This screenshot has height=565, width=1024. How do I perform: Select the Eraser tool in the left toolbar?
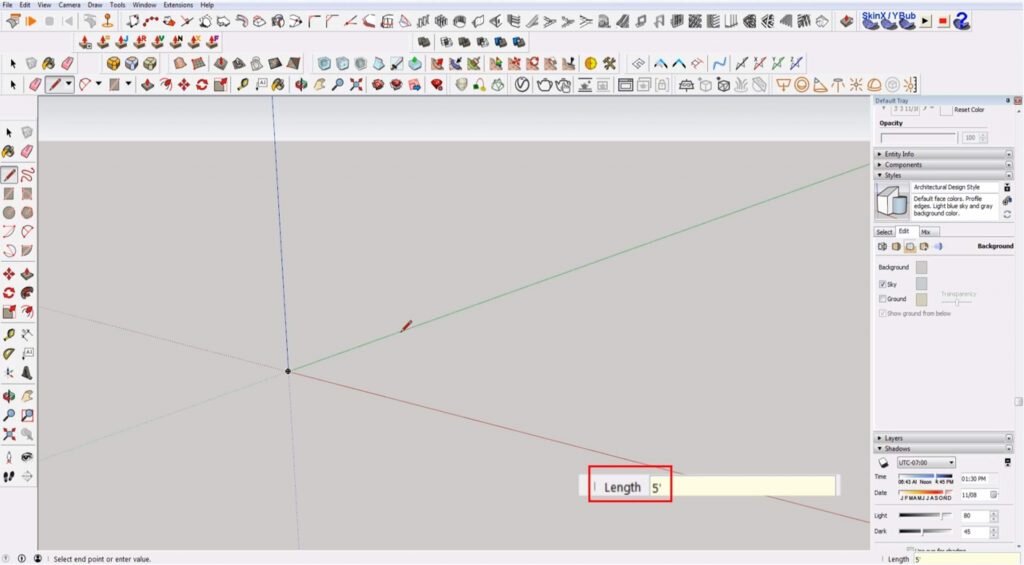click(27, 152)
